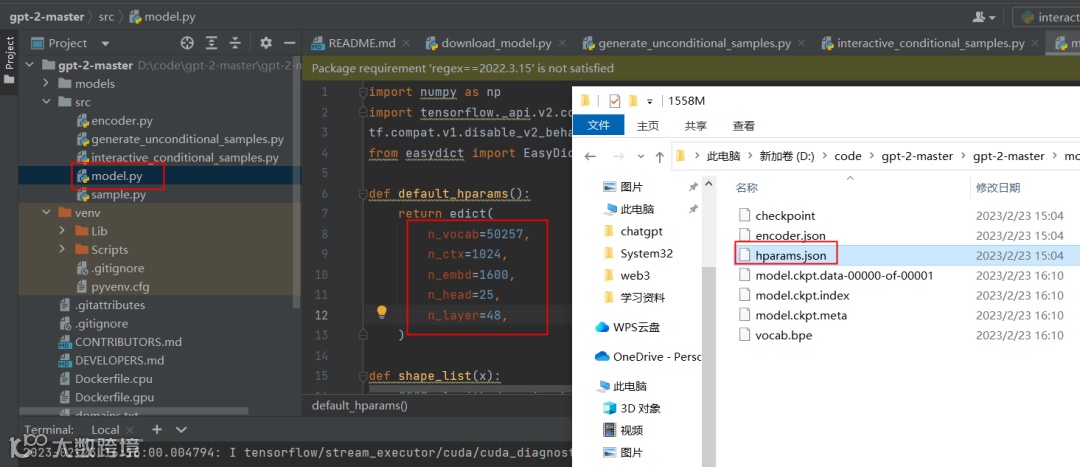
Task: Open the chatgpt folder in Explorer quick access
Action: (x=641, y=231)
